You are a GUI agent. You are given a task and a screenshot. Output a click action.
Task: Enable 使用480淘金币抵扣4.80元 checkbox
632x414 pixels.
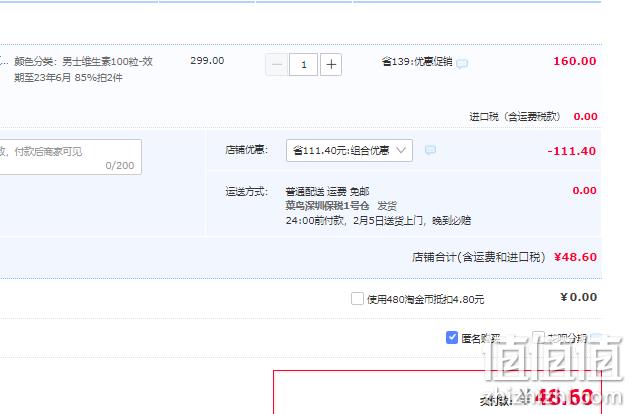[x=357, y=299]
